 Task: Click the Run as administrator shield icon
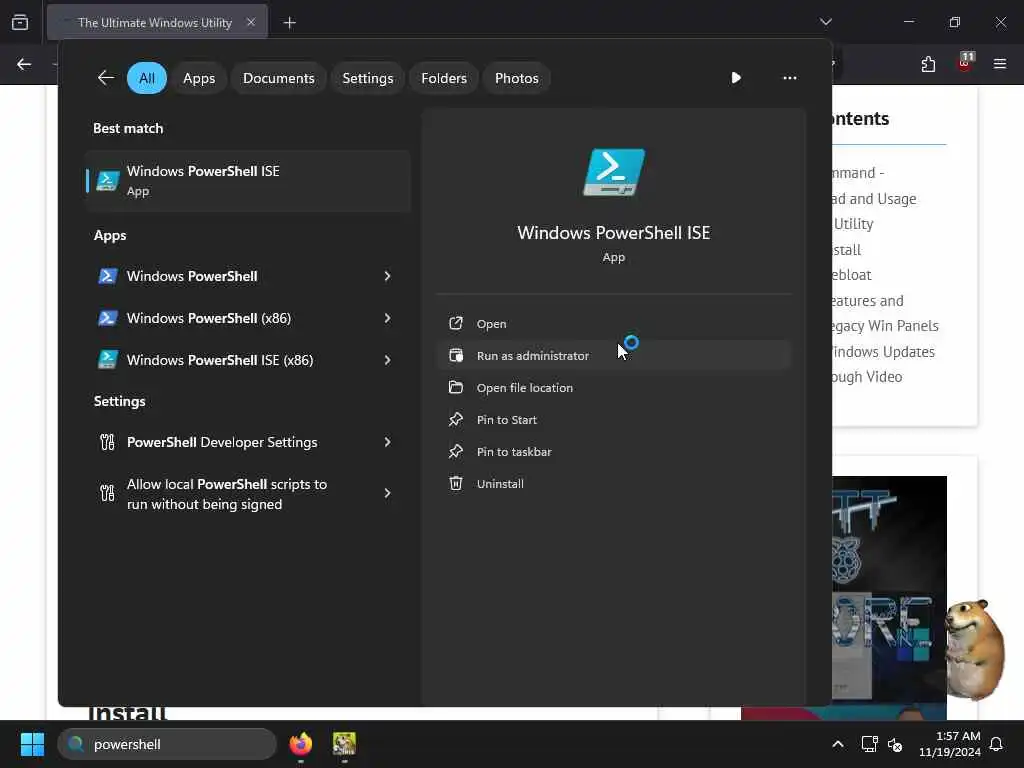tap(456, 355)
